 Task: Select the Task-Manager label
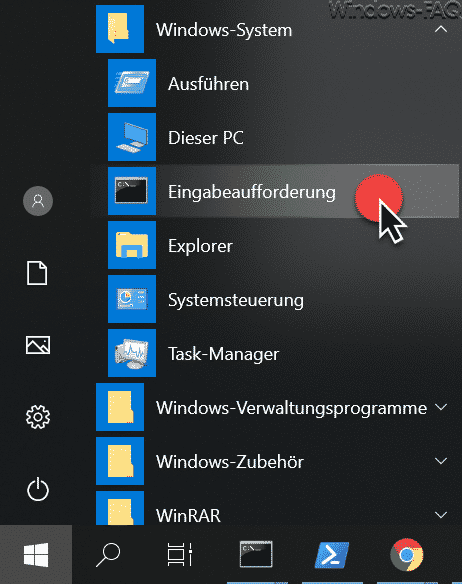(x=224, y=355)
